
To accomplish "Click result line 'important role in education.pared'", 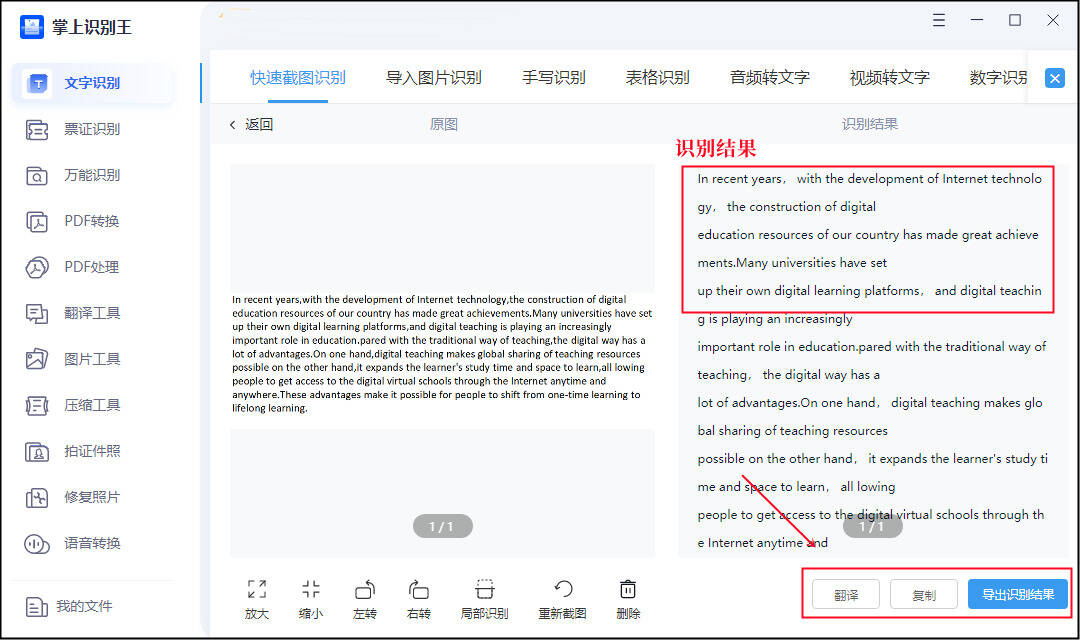I will pos(871,347).
